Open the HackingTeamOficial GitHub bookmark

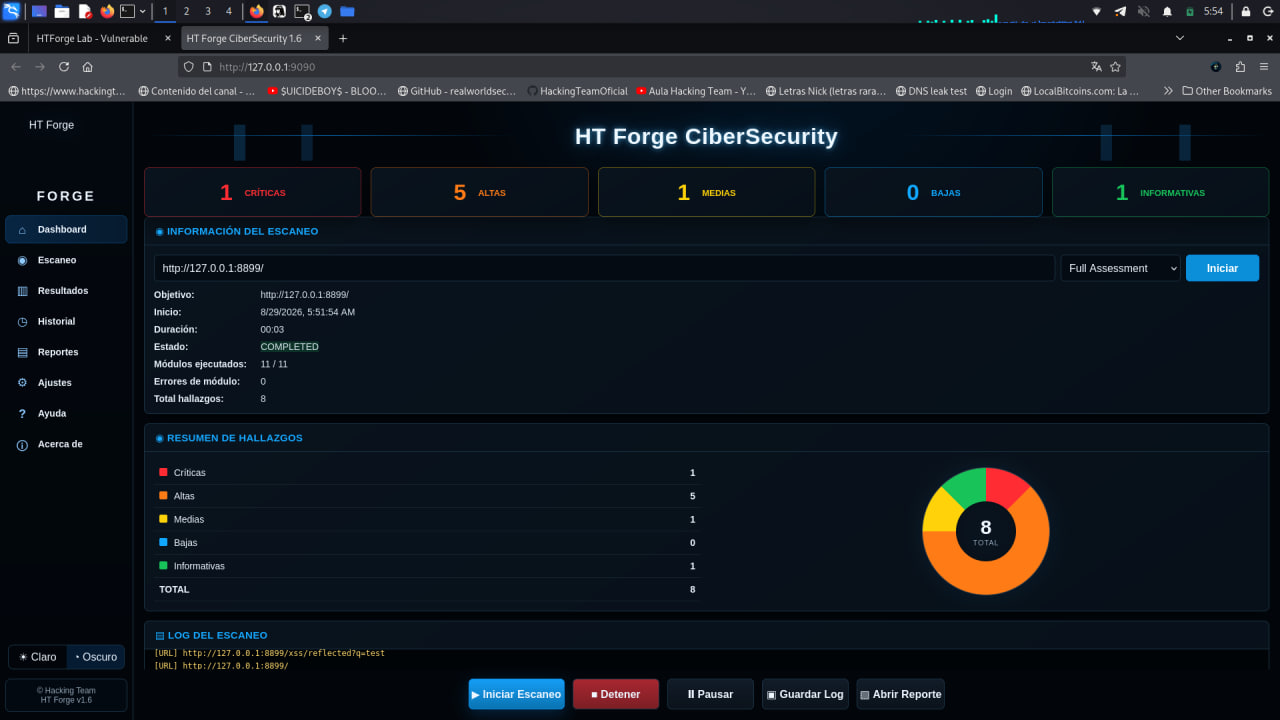pos(577,91)
